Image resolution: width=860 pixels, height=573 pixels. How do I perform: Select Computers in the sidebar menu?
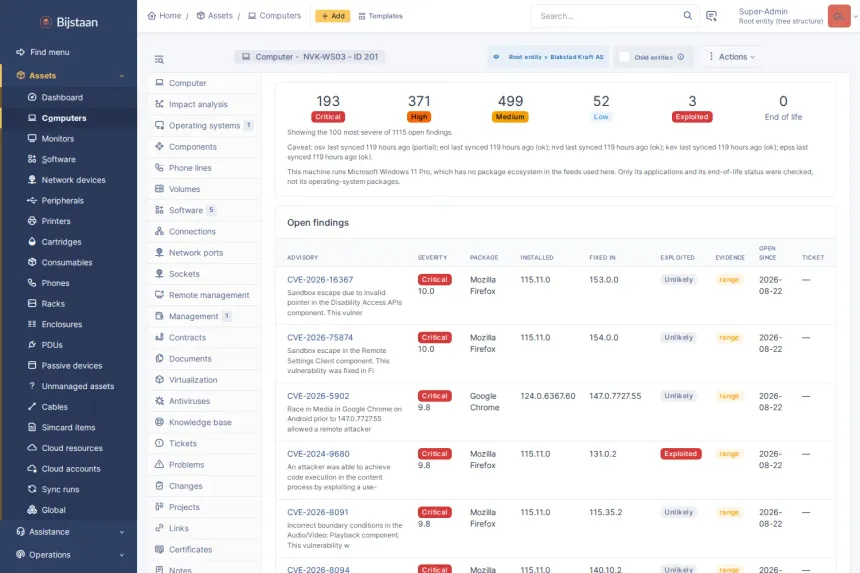click(69, 118)
